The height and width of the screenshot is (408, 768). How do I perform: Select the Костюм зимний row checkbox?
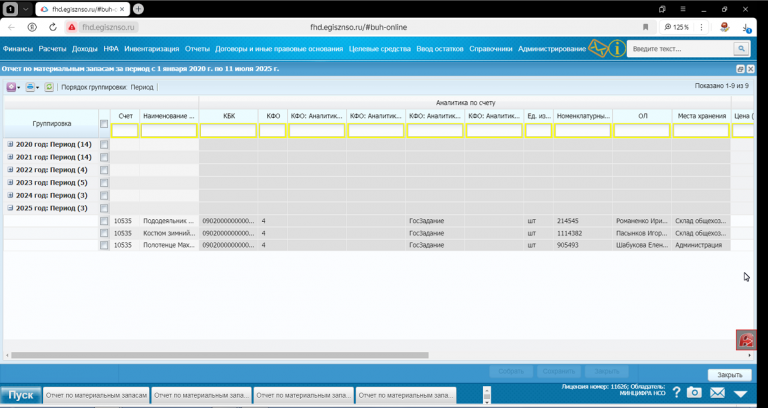[104, 233]
